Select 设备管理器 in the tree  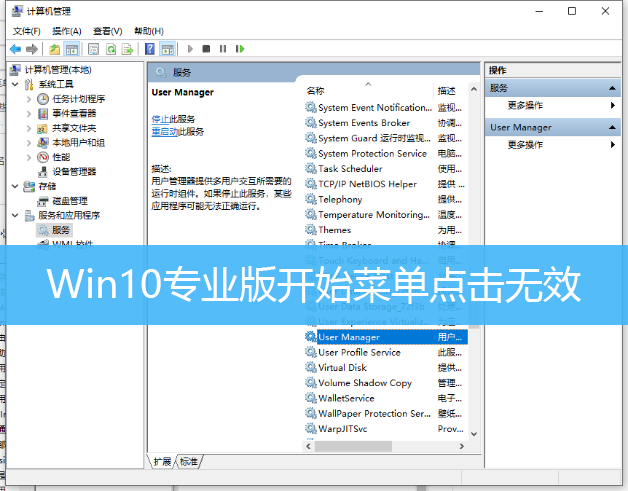coord(74,172)
